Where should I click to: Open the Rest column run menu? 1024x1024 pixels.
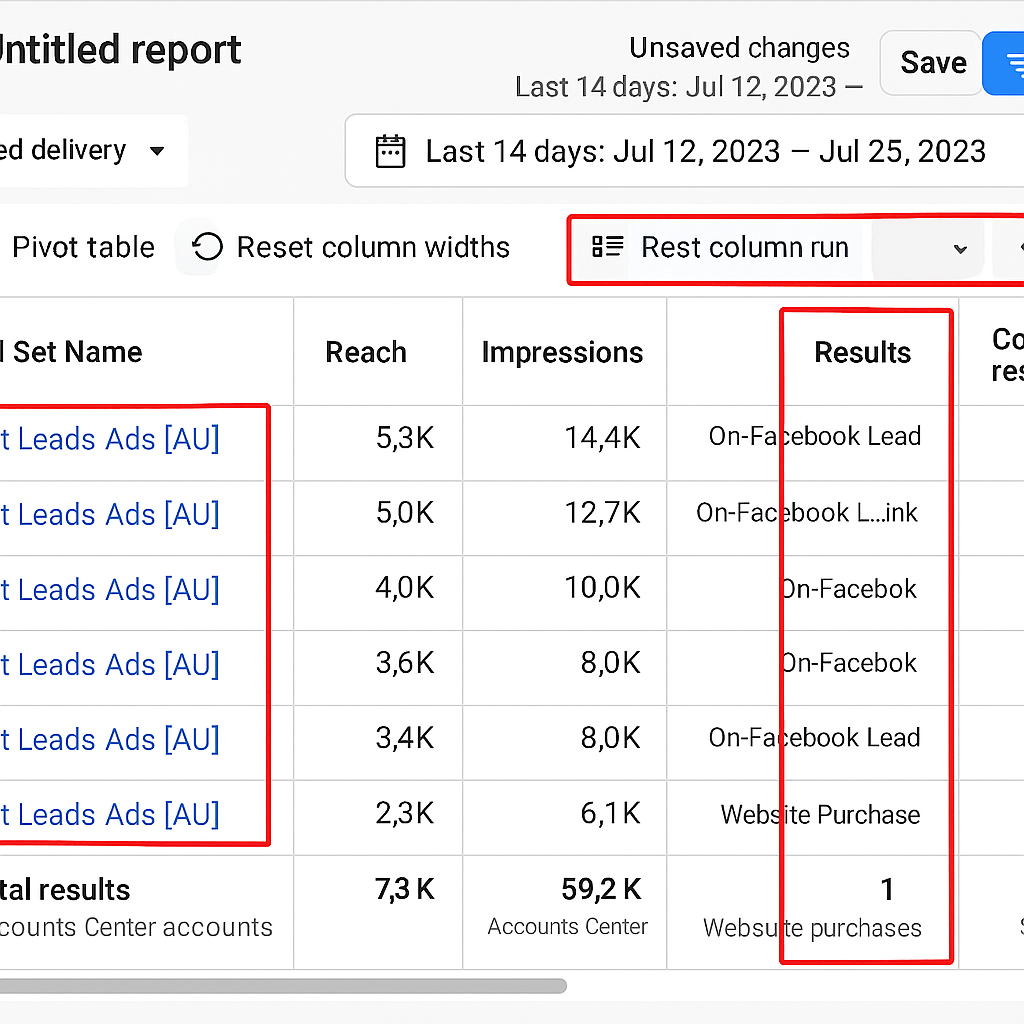pyautogui.click(x=744, y=248)
